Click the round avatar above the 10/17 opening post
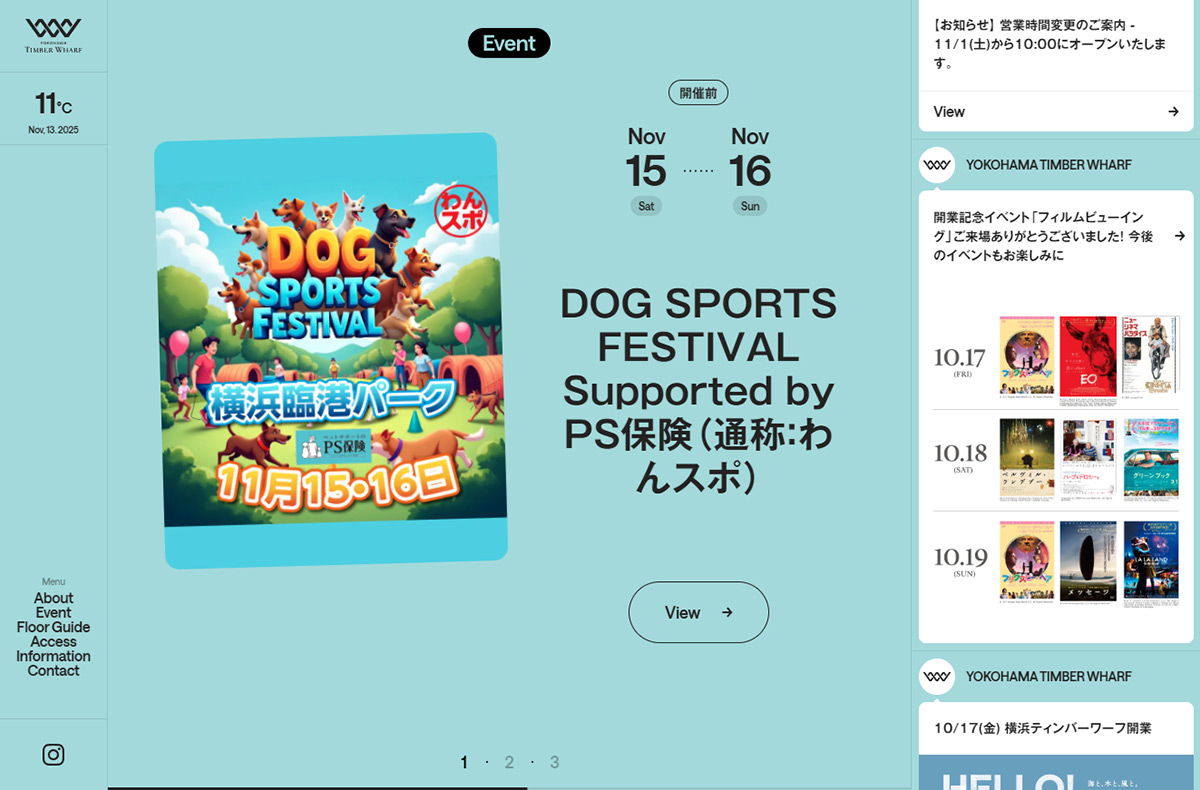1200x790 pixels. click(x=937, y=677)
